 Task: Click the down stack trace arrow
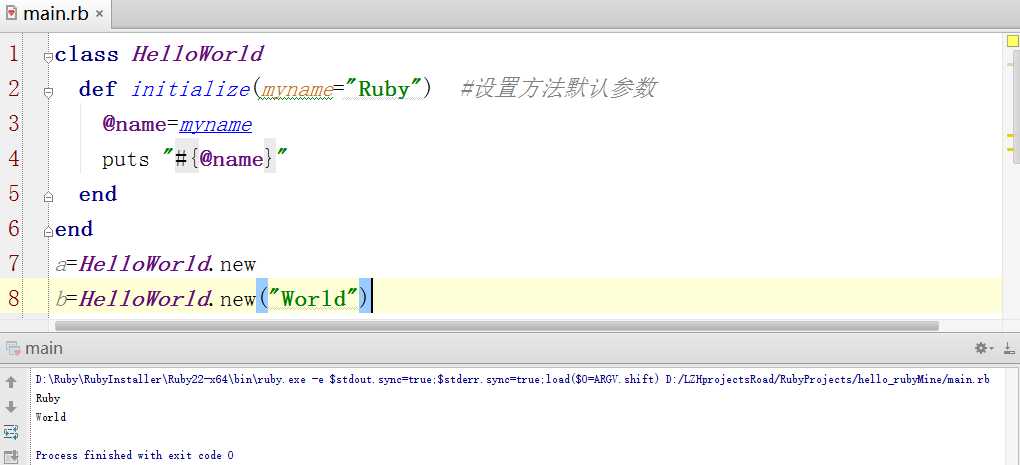point(10,407)
